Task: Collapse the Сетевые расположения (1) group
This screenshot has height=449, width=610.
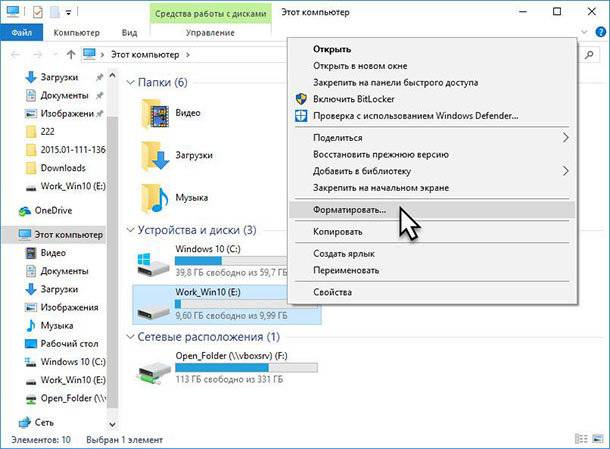Action: coord(130,337)
